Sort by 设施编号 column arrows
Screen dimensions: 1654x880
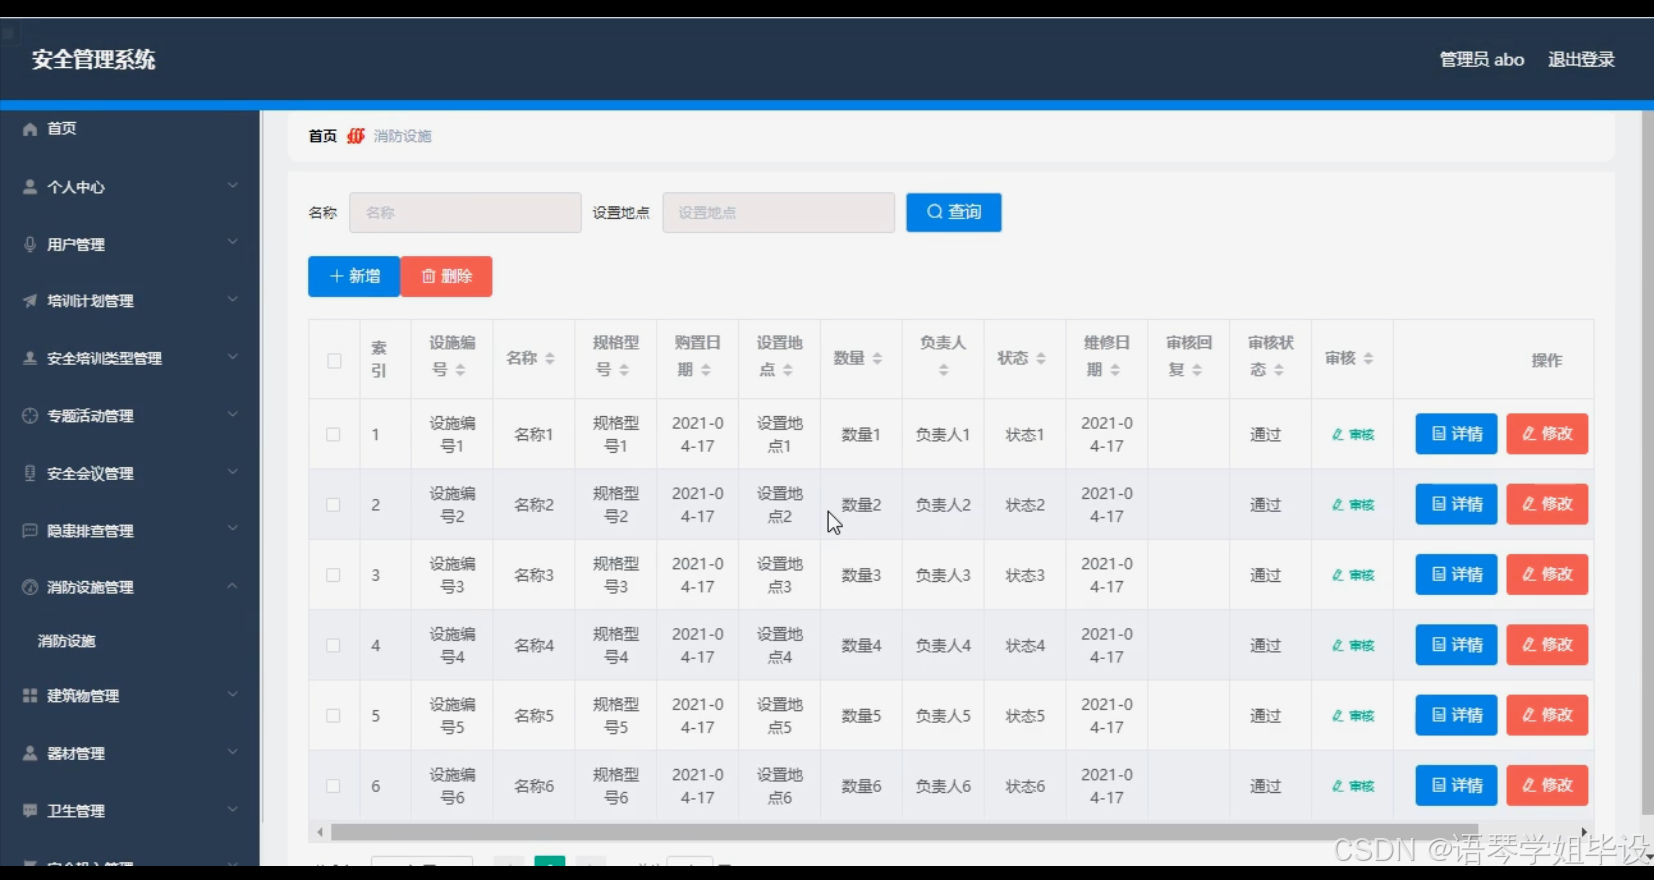coord(460,370)
